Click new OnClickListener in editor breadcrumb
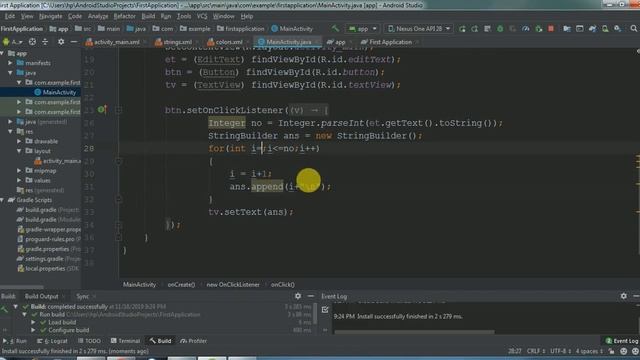640x360 pixels. pyautogui.click(x=233, y=285)
